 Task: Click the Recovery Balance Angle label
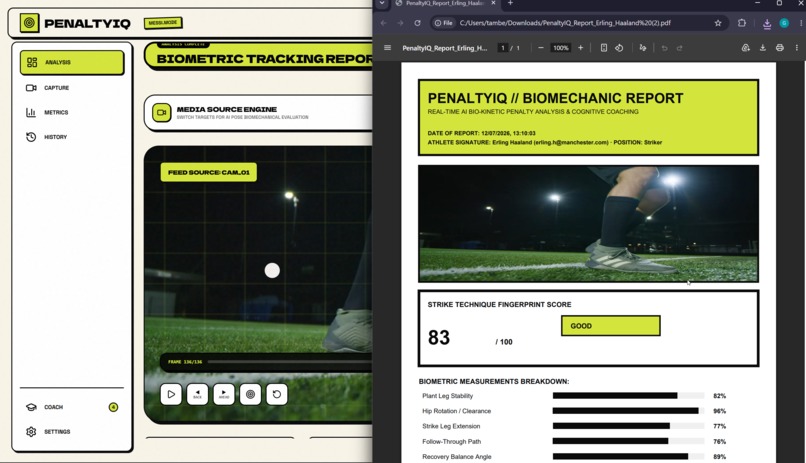[x=456, y=456]
